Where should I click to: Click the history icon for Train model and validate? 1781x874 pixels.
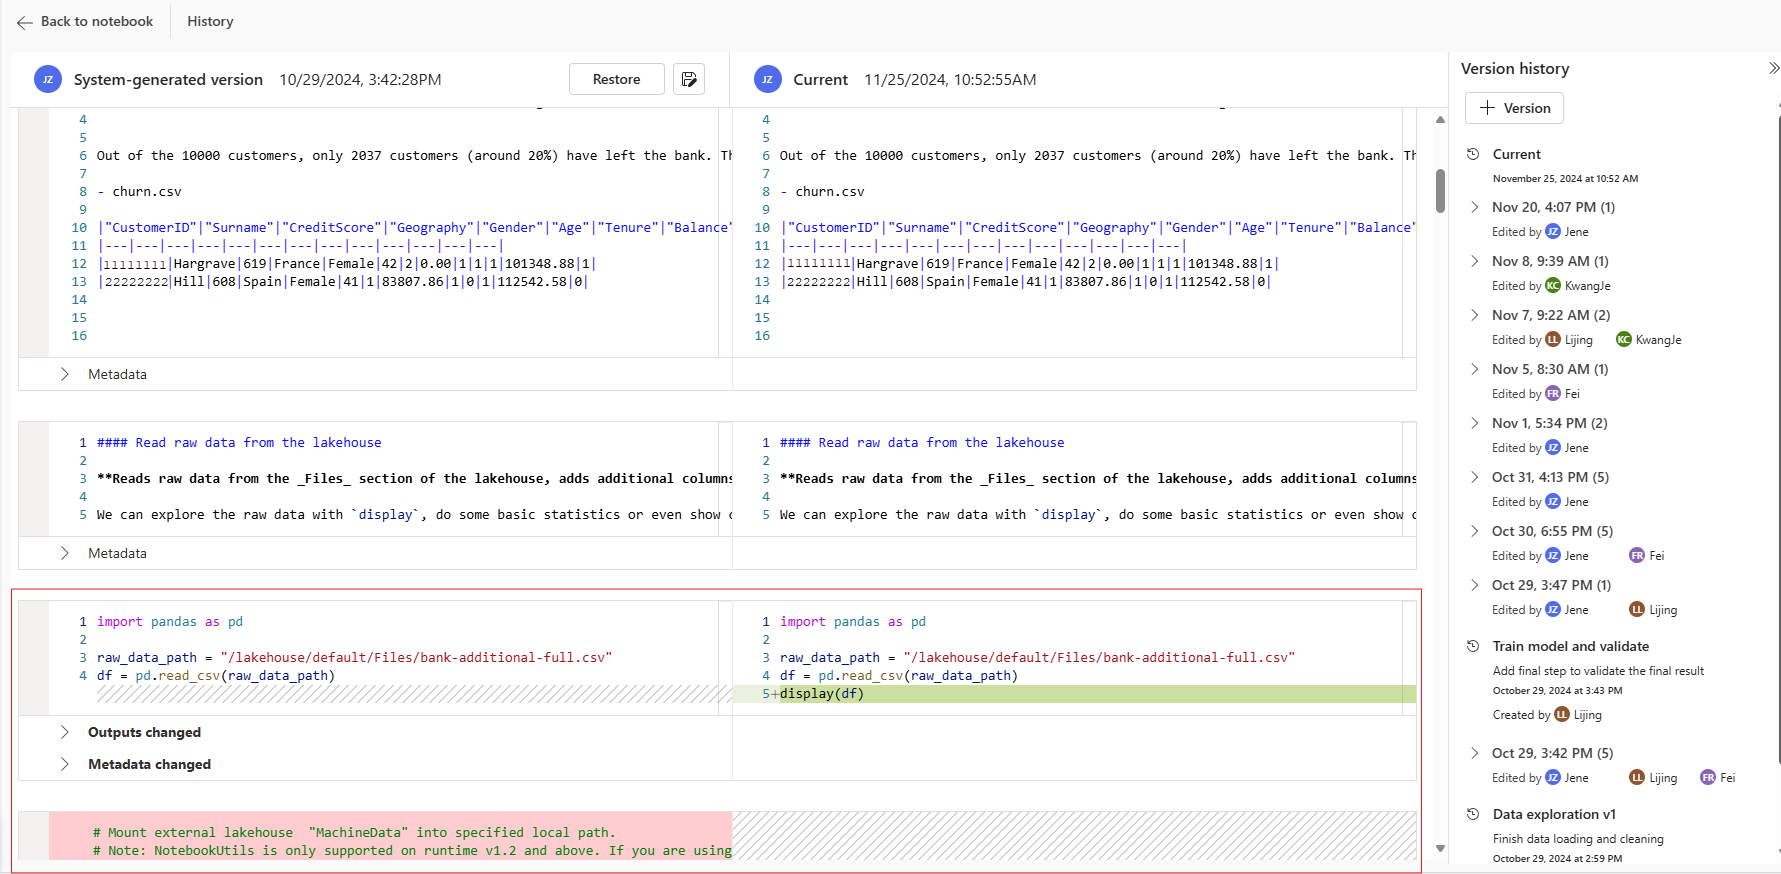point(1473,646)
